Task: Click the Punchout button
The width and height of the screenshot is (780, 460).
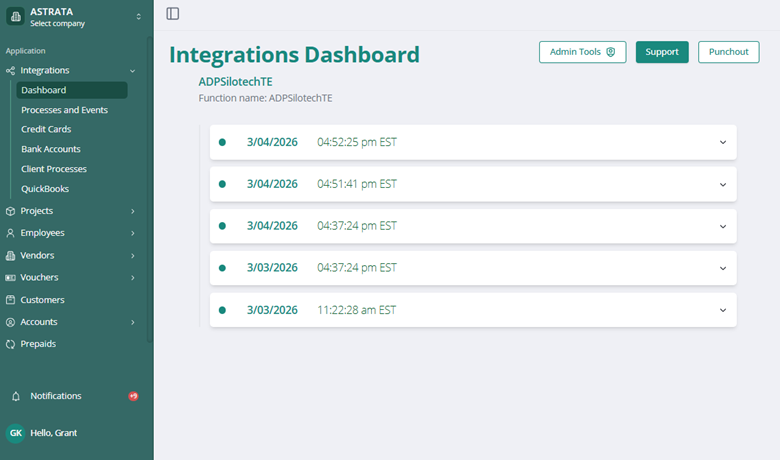Action: (x=729, y=52)
